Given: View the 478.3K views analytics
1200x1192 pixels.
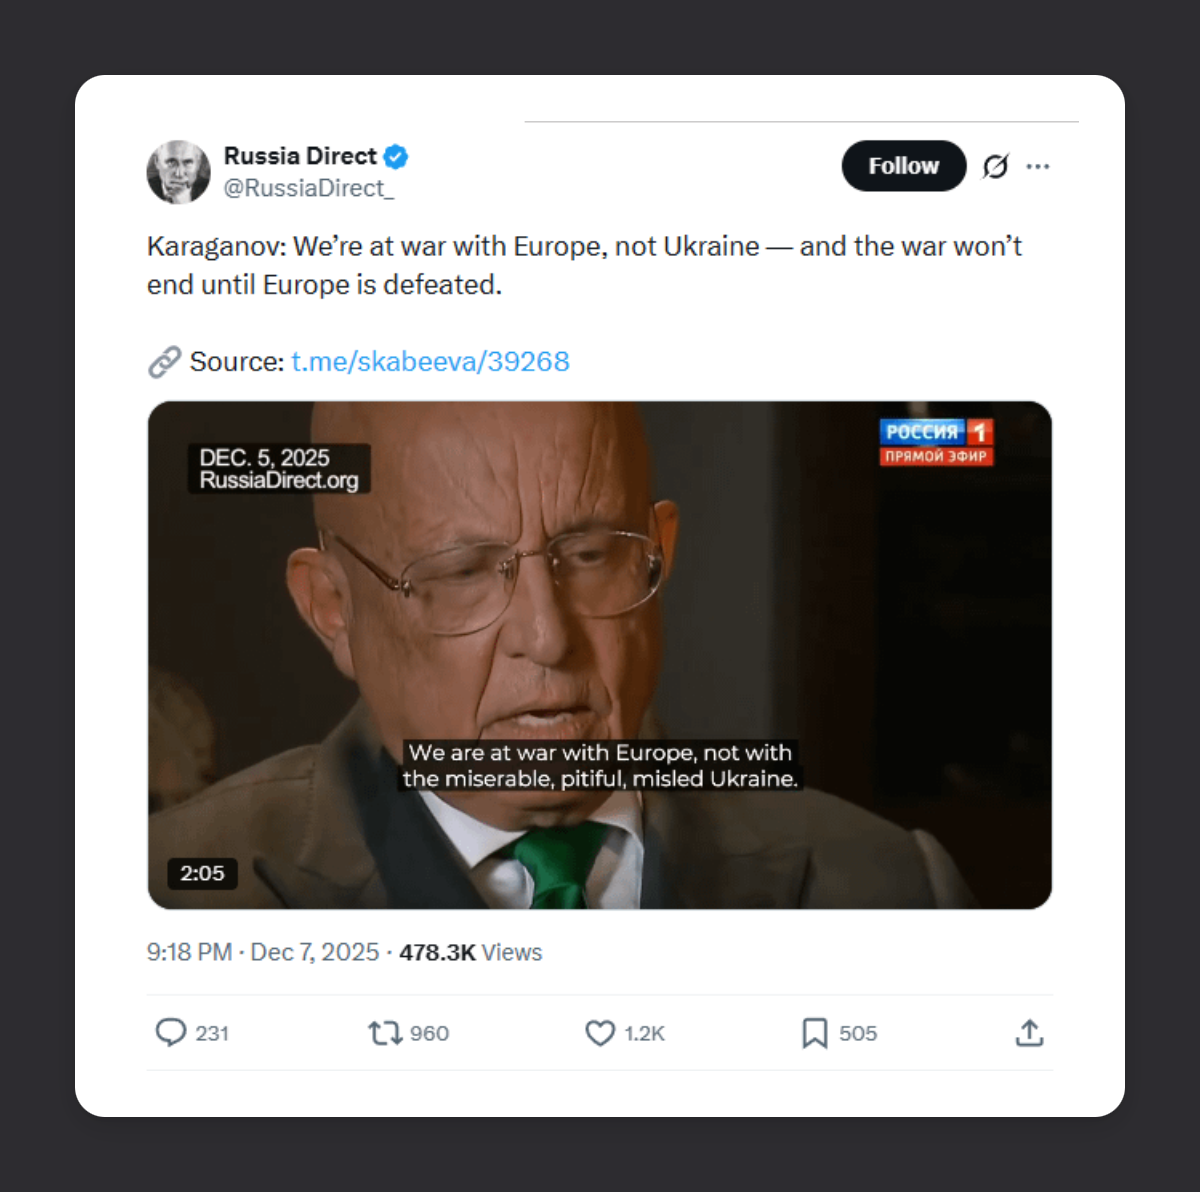Looking at the screenshot, I should (470, 952).
